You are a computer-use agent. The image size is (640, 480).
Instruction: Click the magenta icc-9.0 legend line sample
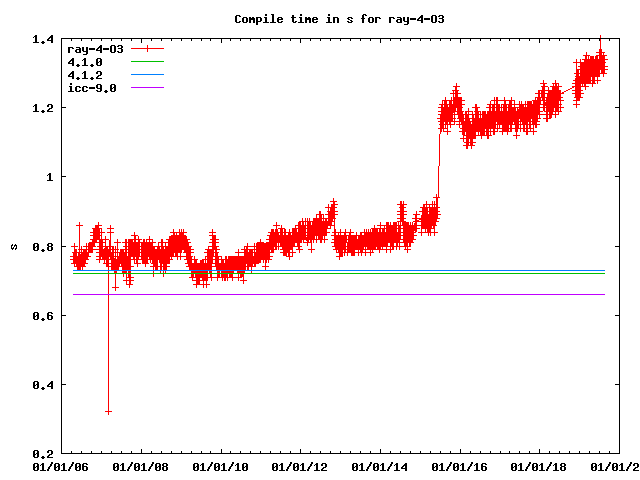147,87
